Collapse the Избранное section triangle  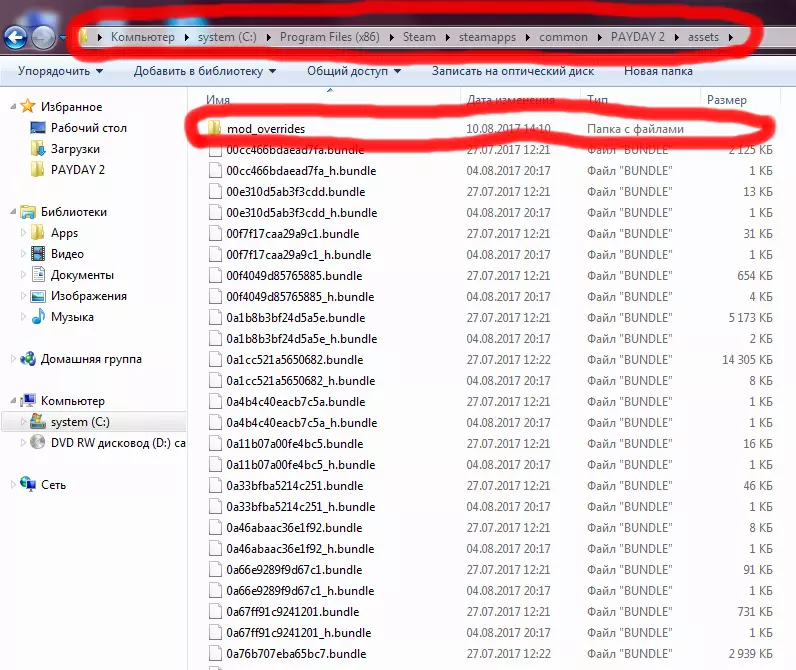(x=13, y=107)
